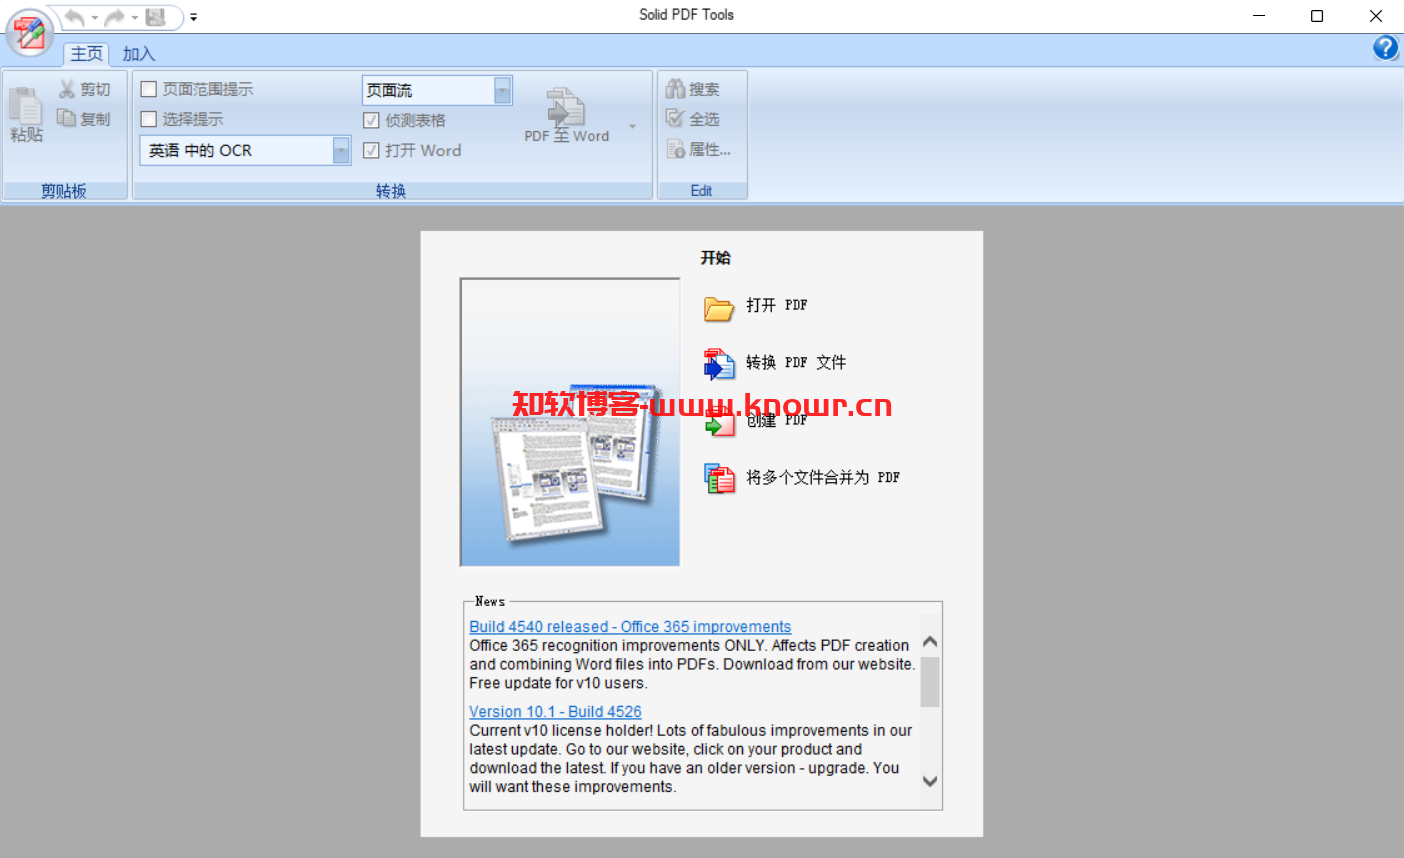Image resolution: width=1404 pixels, height=858 pixels.
Task: Minimize the Solid PDF Tools window
Action: pyautogui.click(x=1259, y=16)
